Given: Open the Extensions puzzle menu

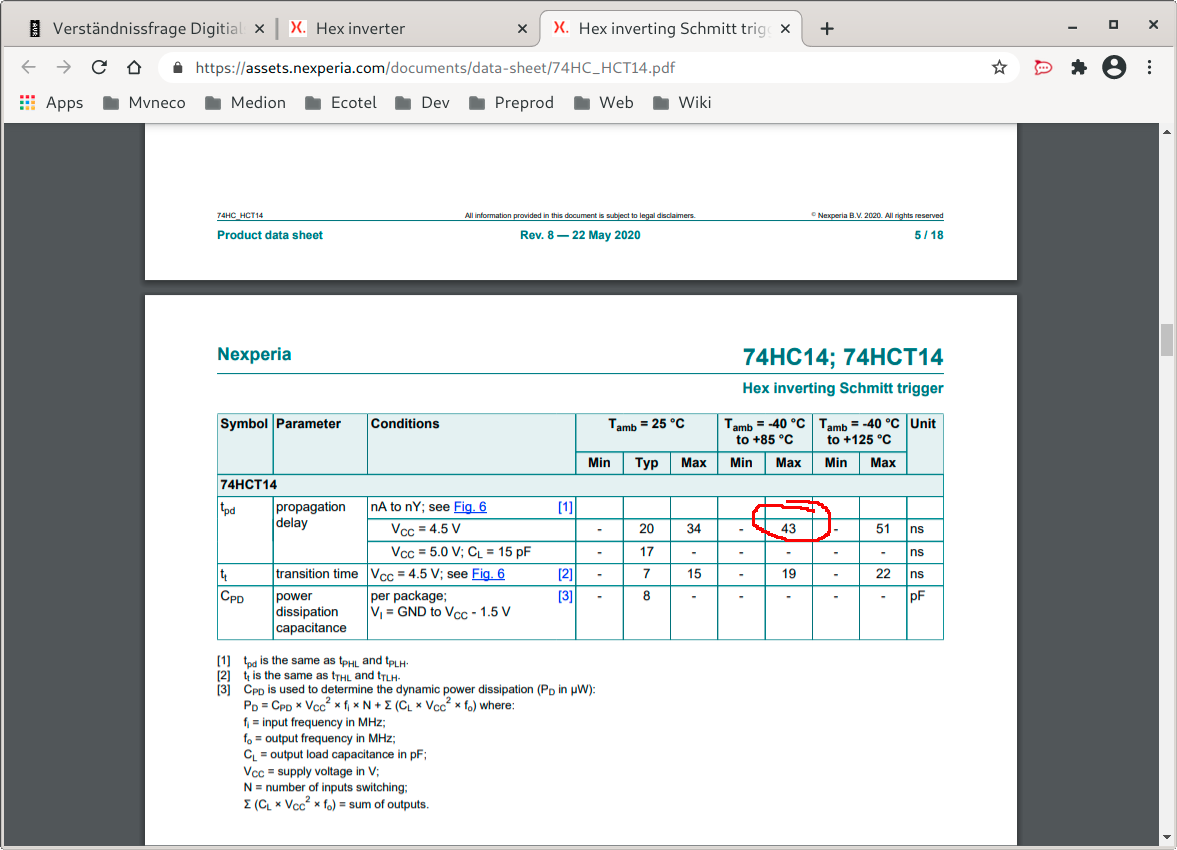Looking at the screenshot, I should coord(1079,68).
